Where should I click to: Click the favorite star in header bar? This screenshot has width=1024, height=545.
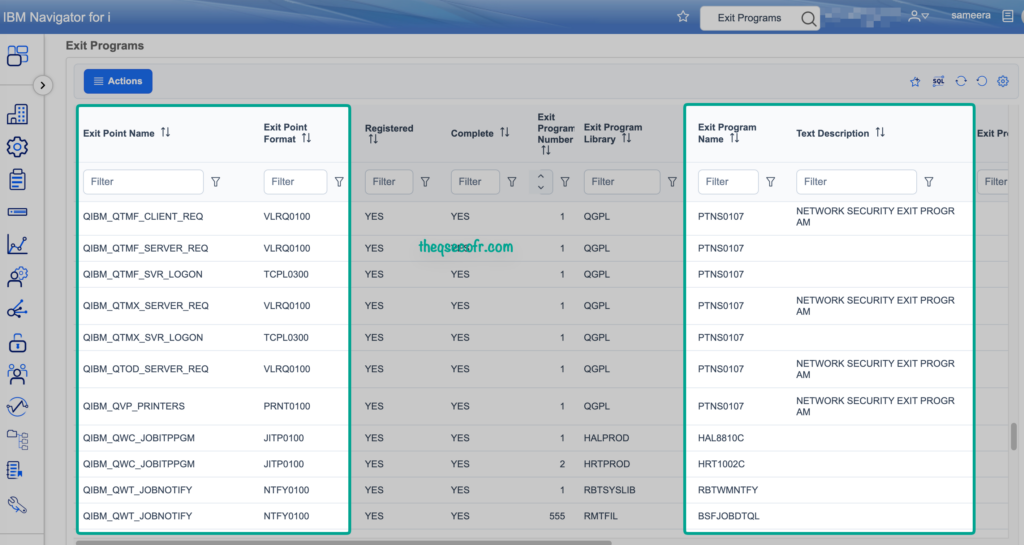click(683, 16)
